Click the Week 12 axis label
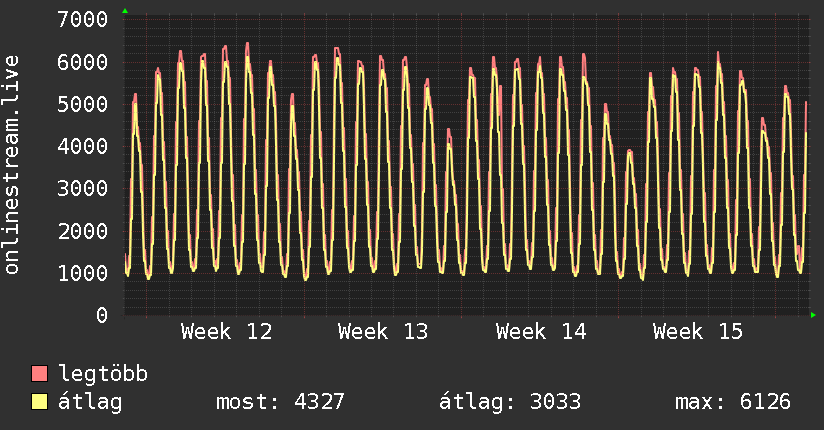 [x=227, y=332]
